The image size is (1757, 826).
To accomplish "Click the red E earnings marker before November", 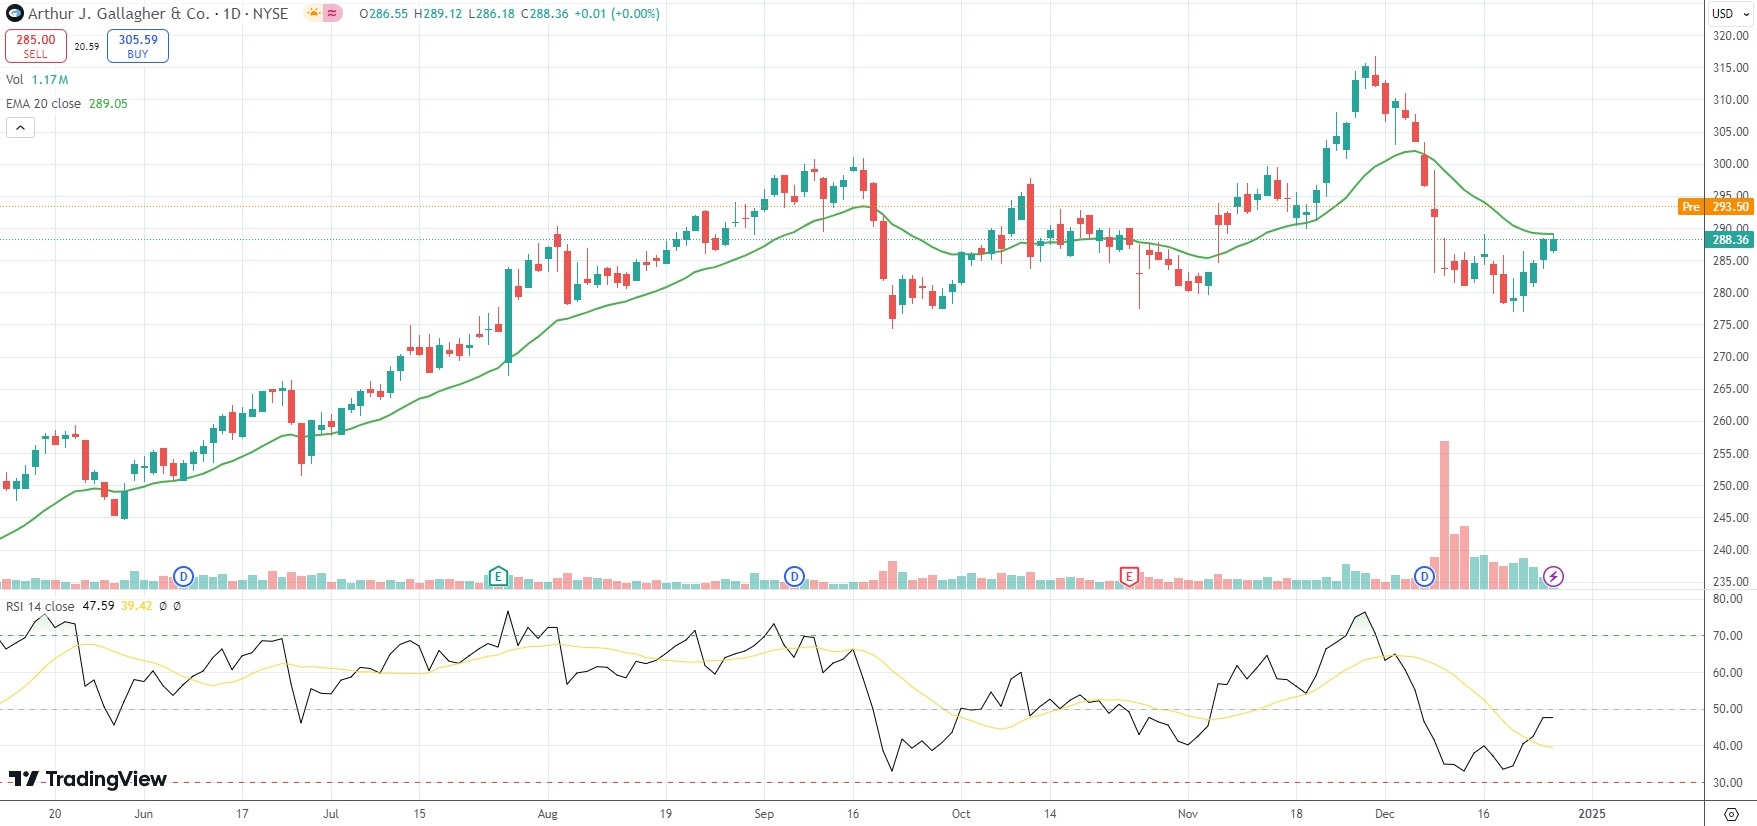I will (1129, 576).
